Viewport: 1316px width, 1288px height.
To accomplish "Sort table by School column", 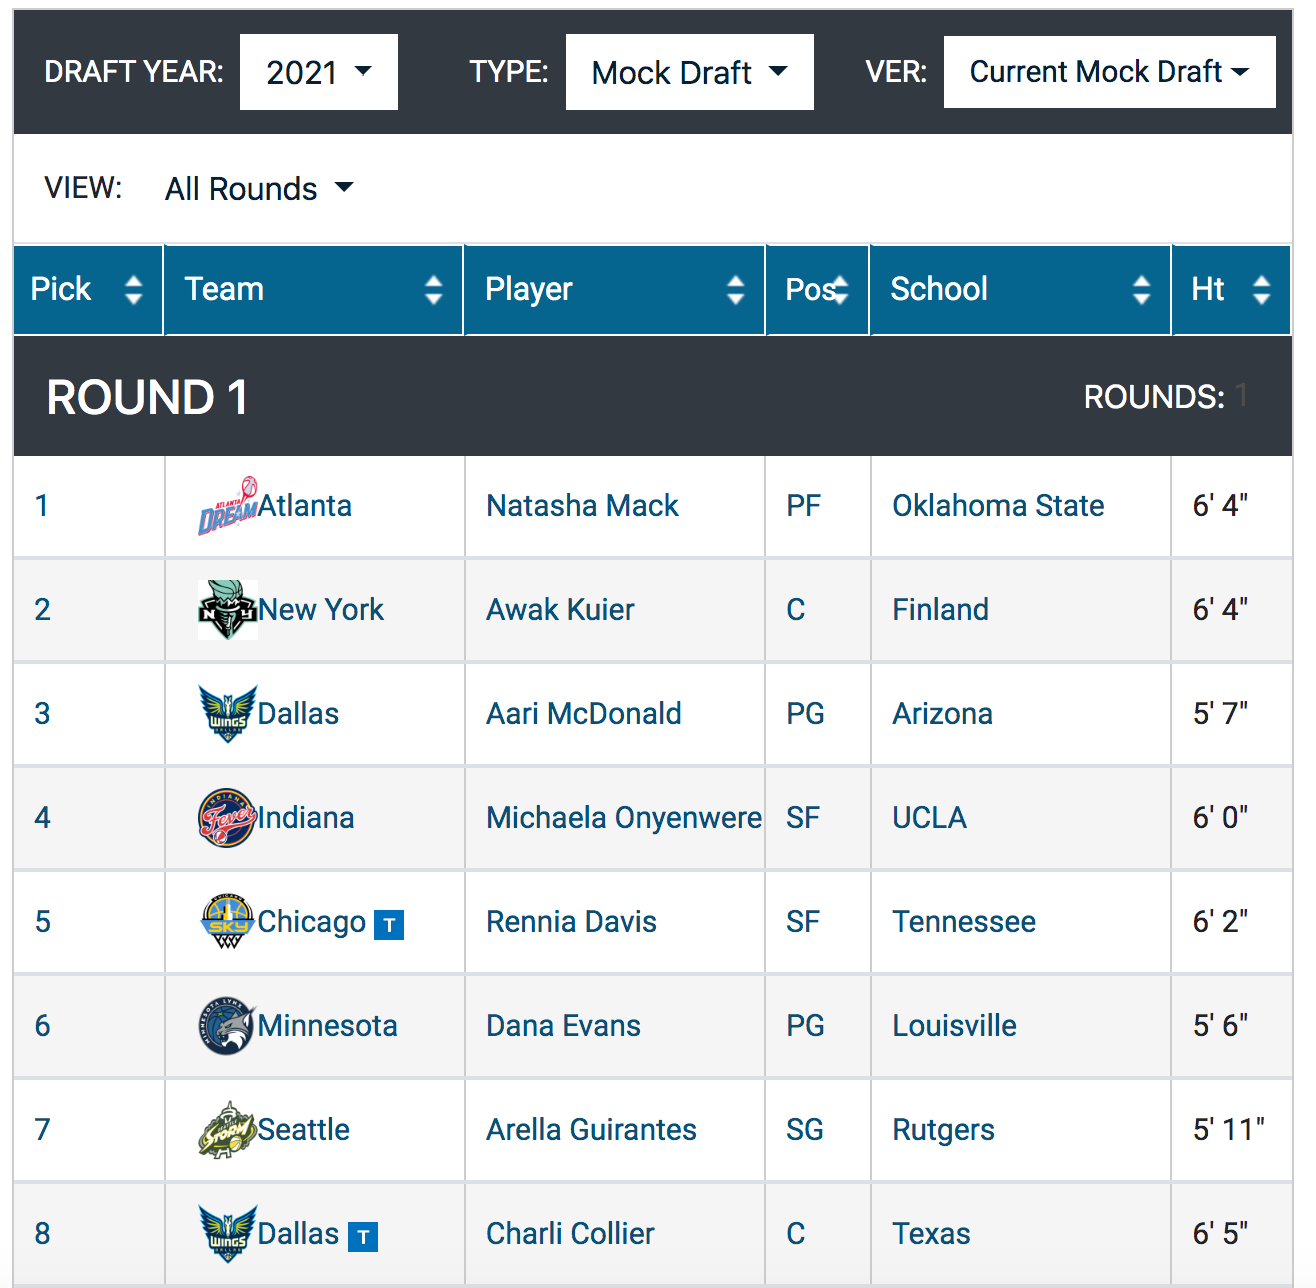I will [x=1020, y=290].
